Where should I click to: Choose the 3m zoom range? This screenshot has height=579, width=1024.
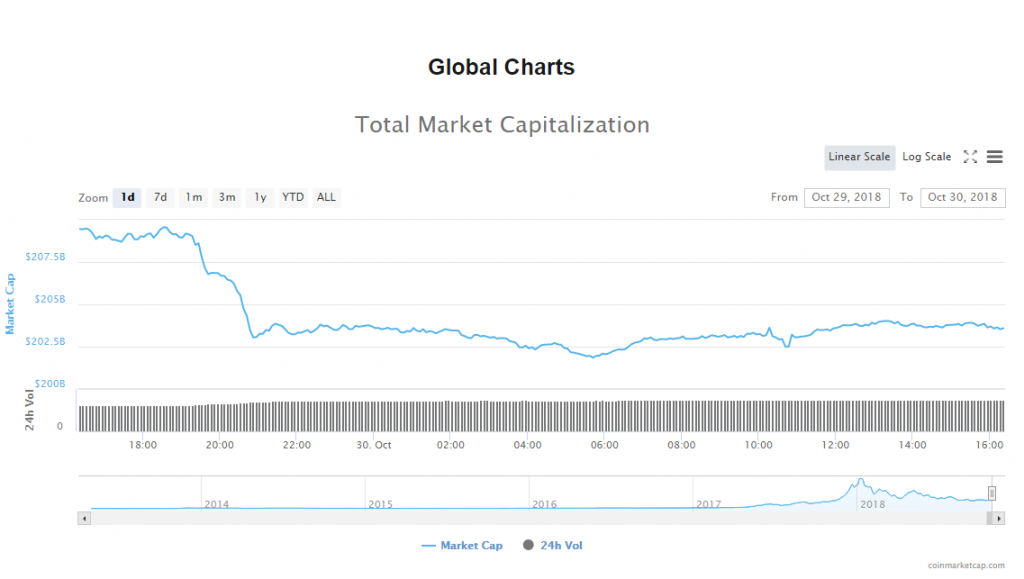point(227,197)
